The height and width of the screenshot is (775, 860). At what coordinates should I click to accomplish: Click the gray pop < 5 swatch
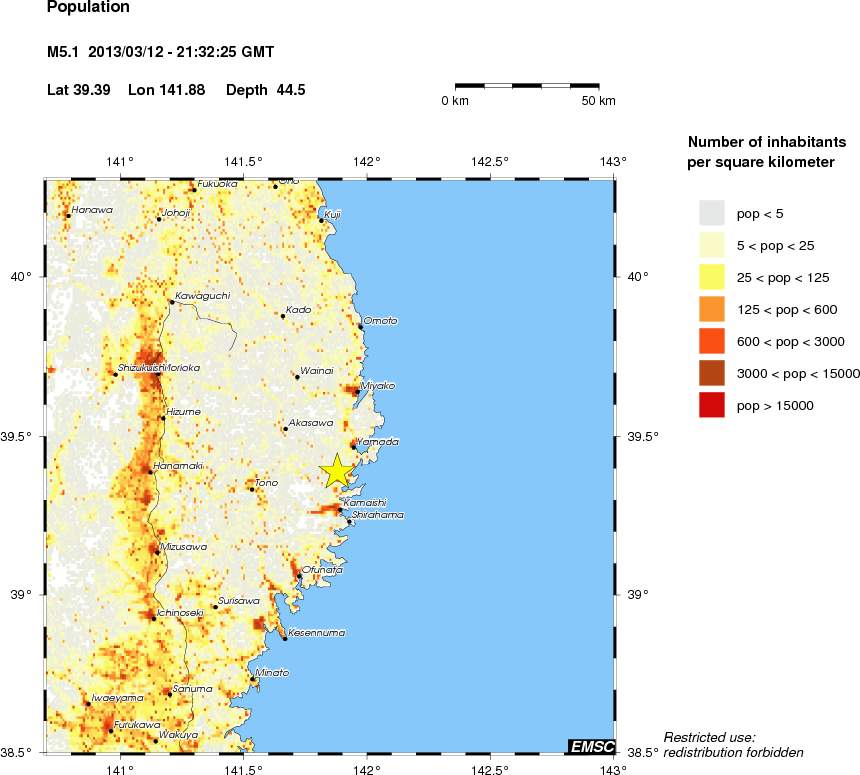click(x=711, y=214)
